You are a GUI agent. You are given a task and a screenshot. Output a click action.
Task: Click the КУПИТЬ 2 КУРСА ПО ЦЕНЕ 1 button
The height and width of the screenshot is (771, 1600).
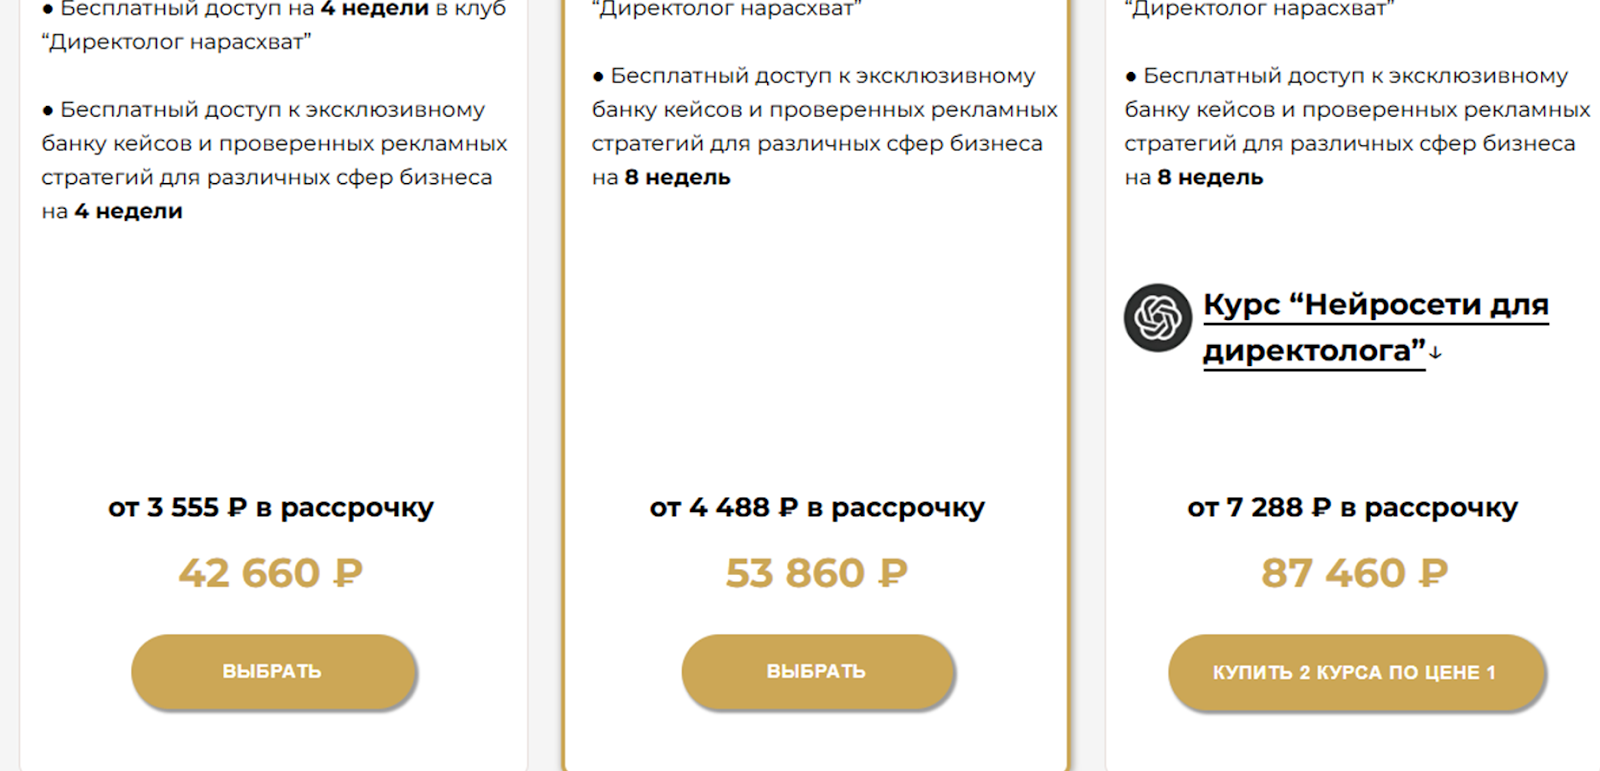1355,672
